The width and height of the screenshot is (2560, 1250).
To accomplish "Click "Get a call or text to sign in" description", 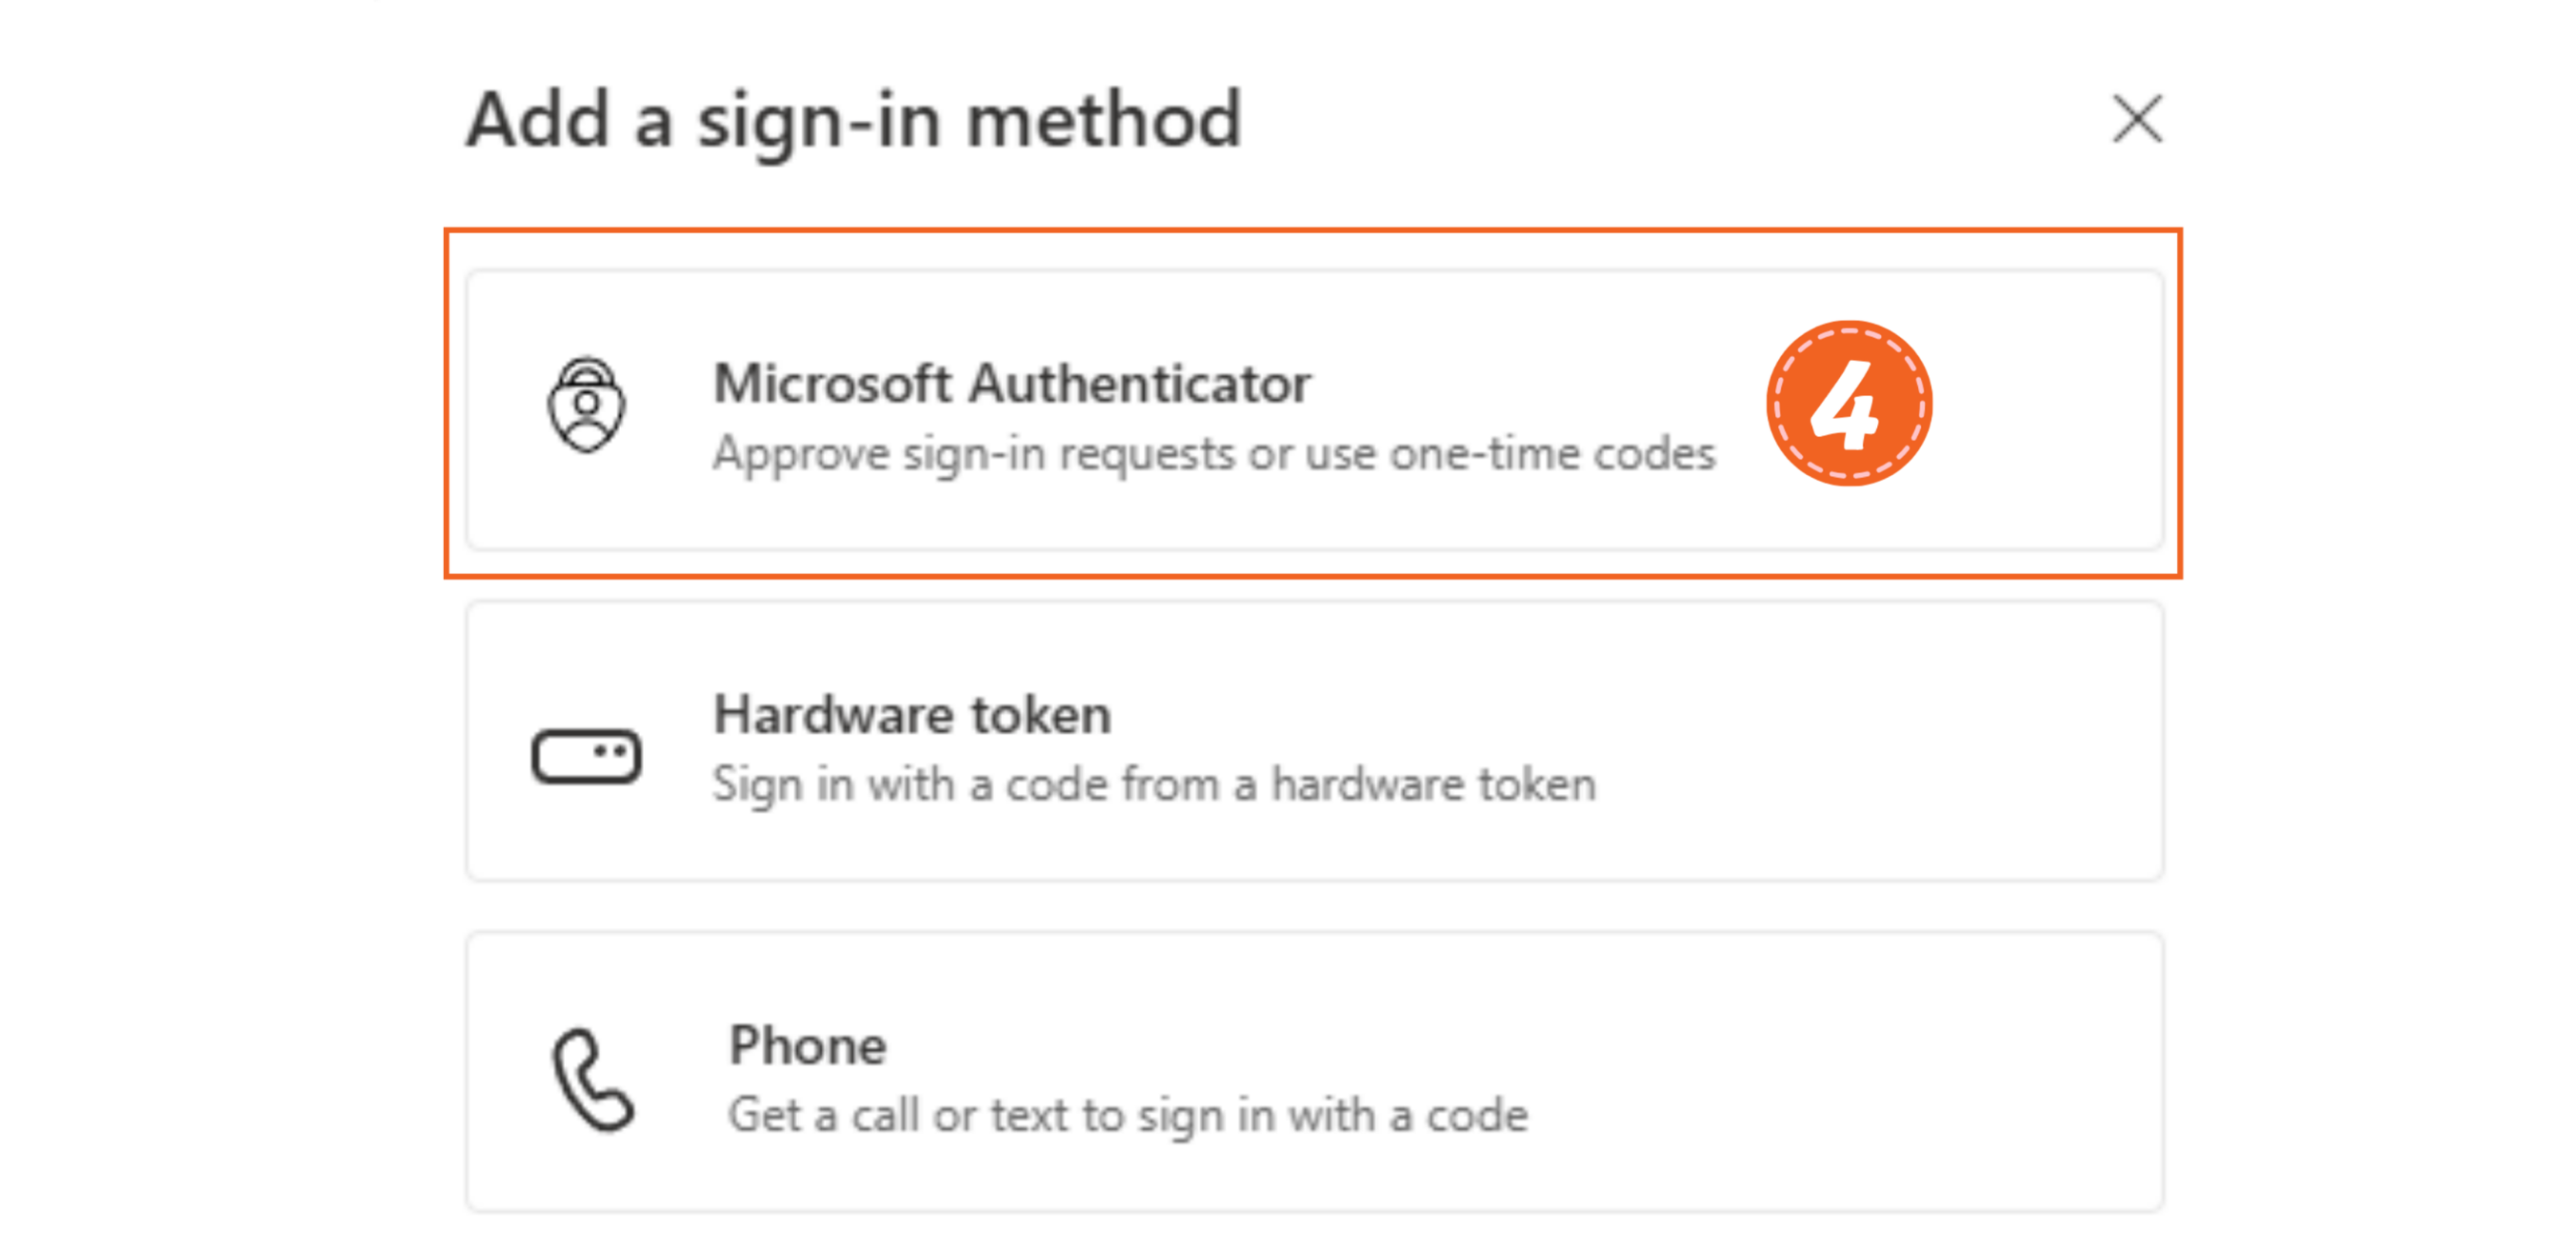I will click(1127, 1115).
